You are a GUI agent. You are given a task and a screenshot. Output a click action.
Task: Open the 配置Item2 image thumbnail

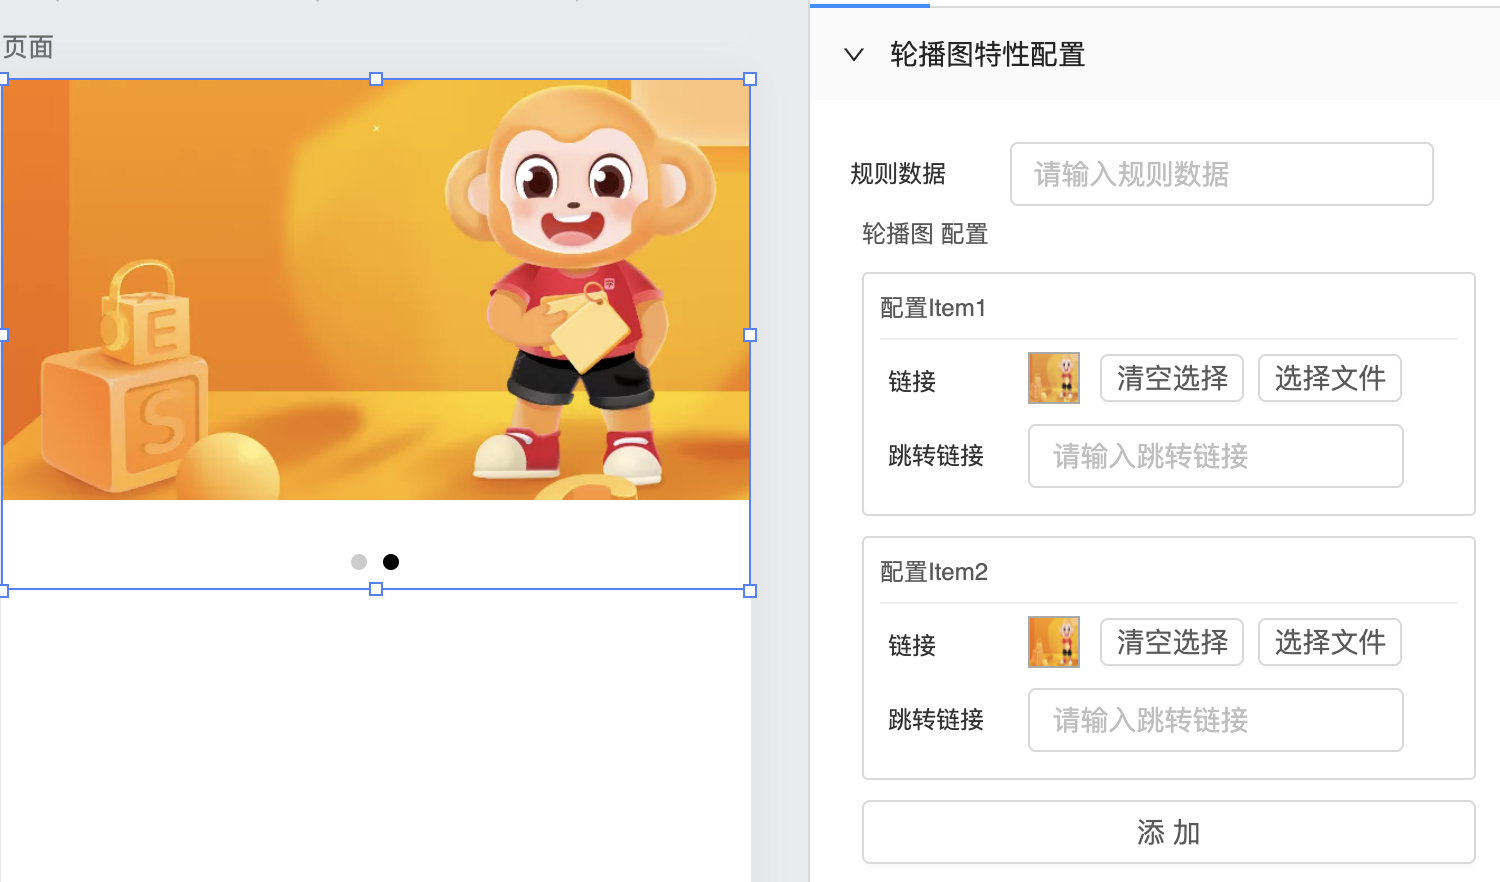click(1053, 642)
